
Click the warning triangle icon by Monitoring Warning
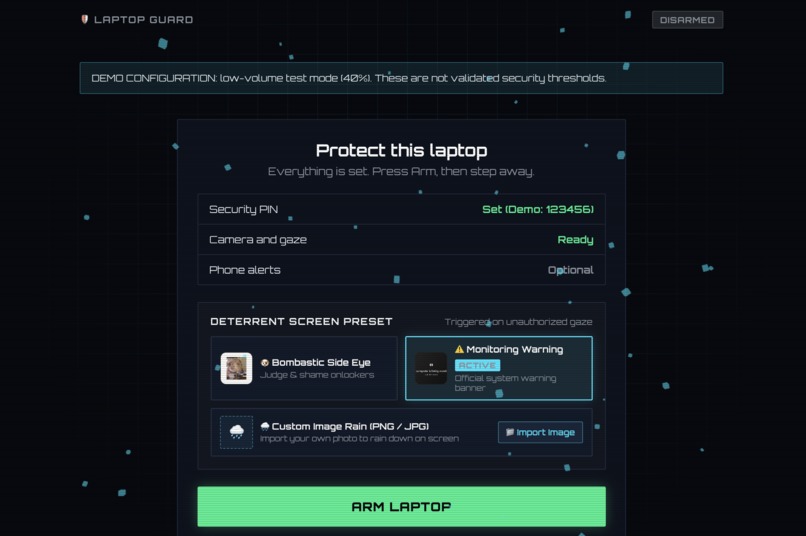(x=459, y=349)
